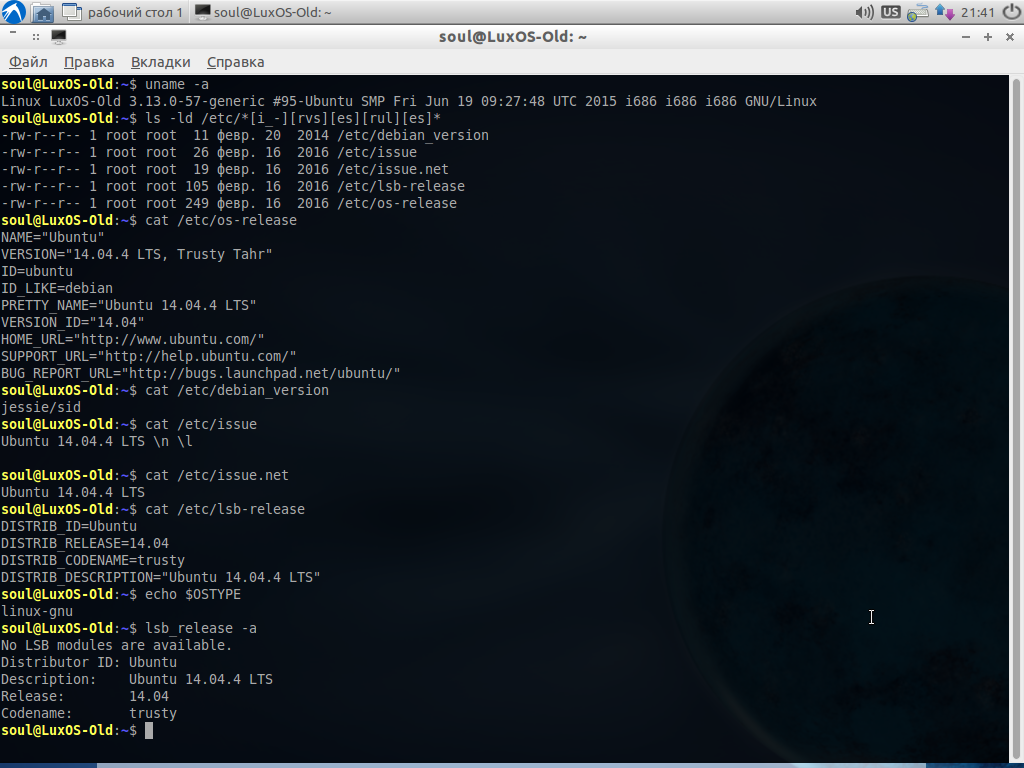The height and width of the screenshot is (768, 1024).
Task: Click the рабочий стол 1 desktop label
Action: point(135,12)
